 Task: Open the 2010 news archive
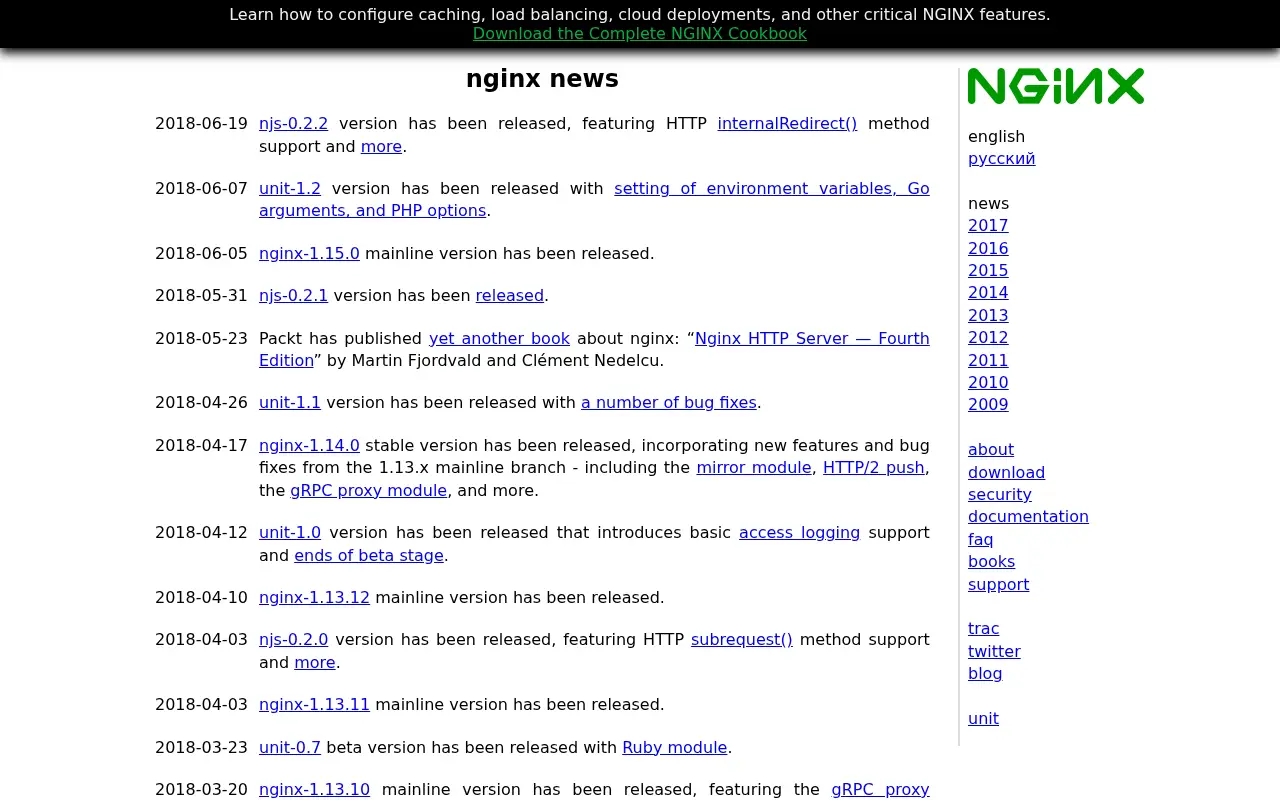click(988, 382)
